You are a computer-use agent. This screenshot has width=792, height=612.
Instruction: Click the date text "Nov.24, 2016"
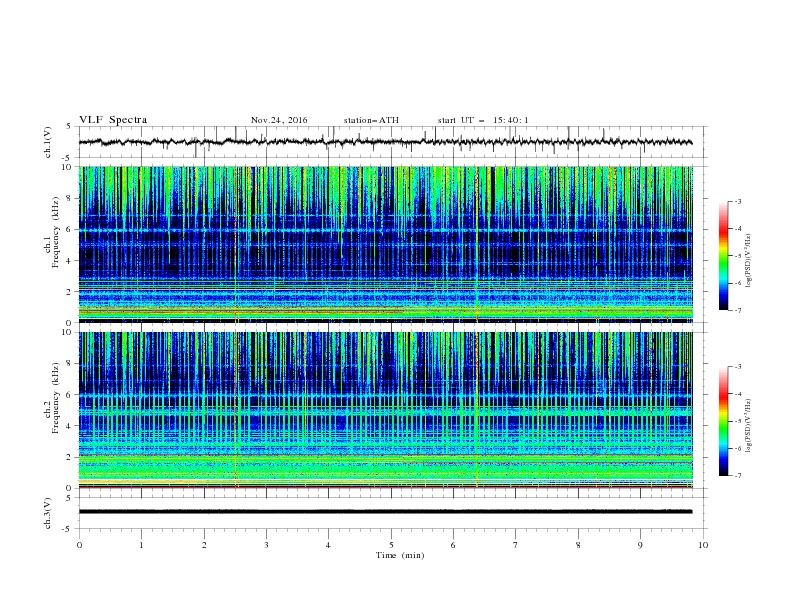tap(279, 120)
